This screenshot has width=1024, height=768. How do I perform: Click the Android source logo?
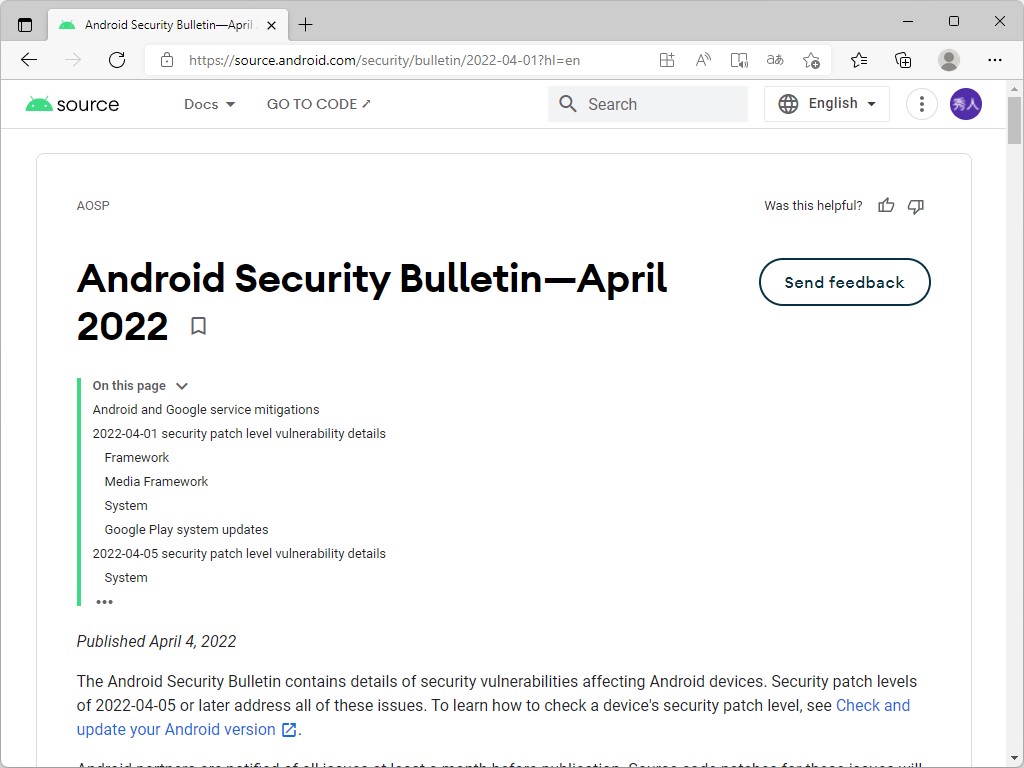(71, 103)
